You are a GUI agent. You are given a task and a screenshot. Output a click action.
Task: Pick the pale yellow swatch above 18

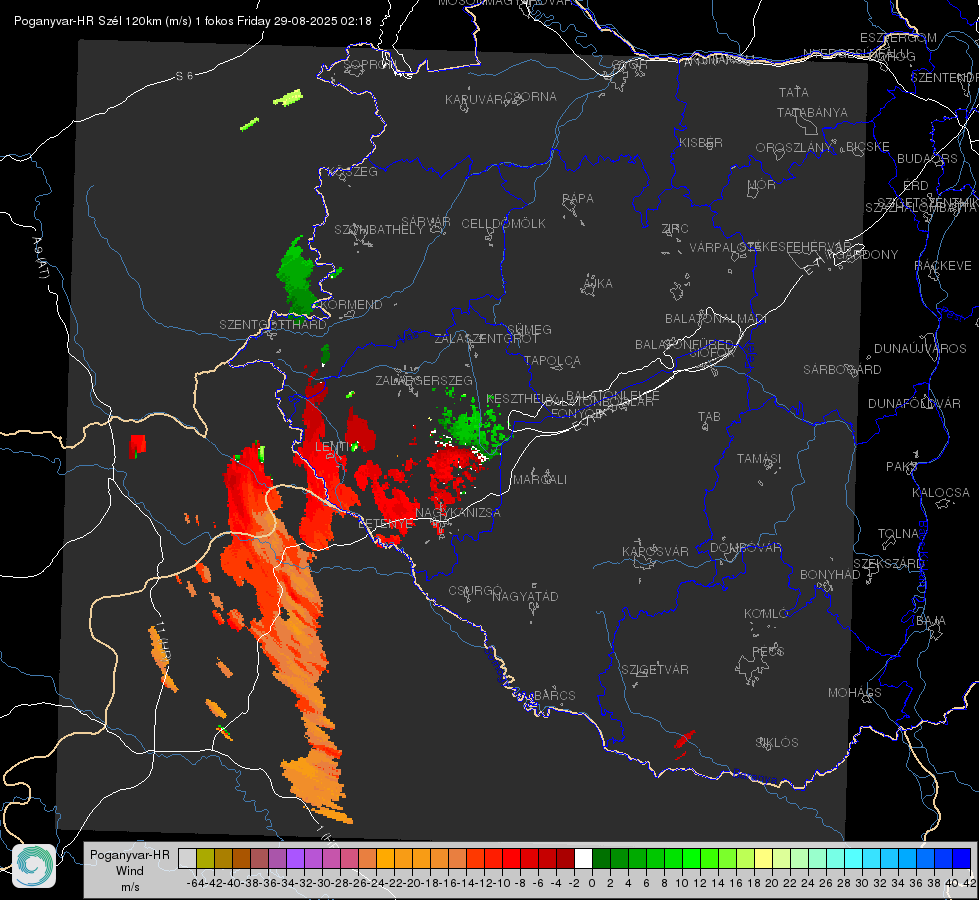point(763,858)
